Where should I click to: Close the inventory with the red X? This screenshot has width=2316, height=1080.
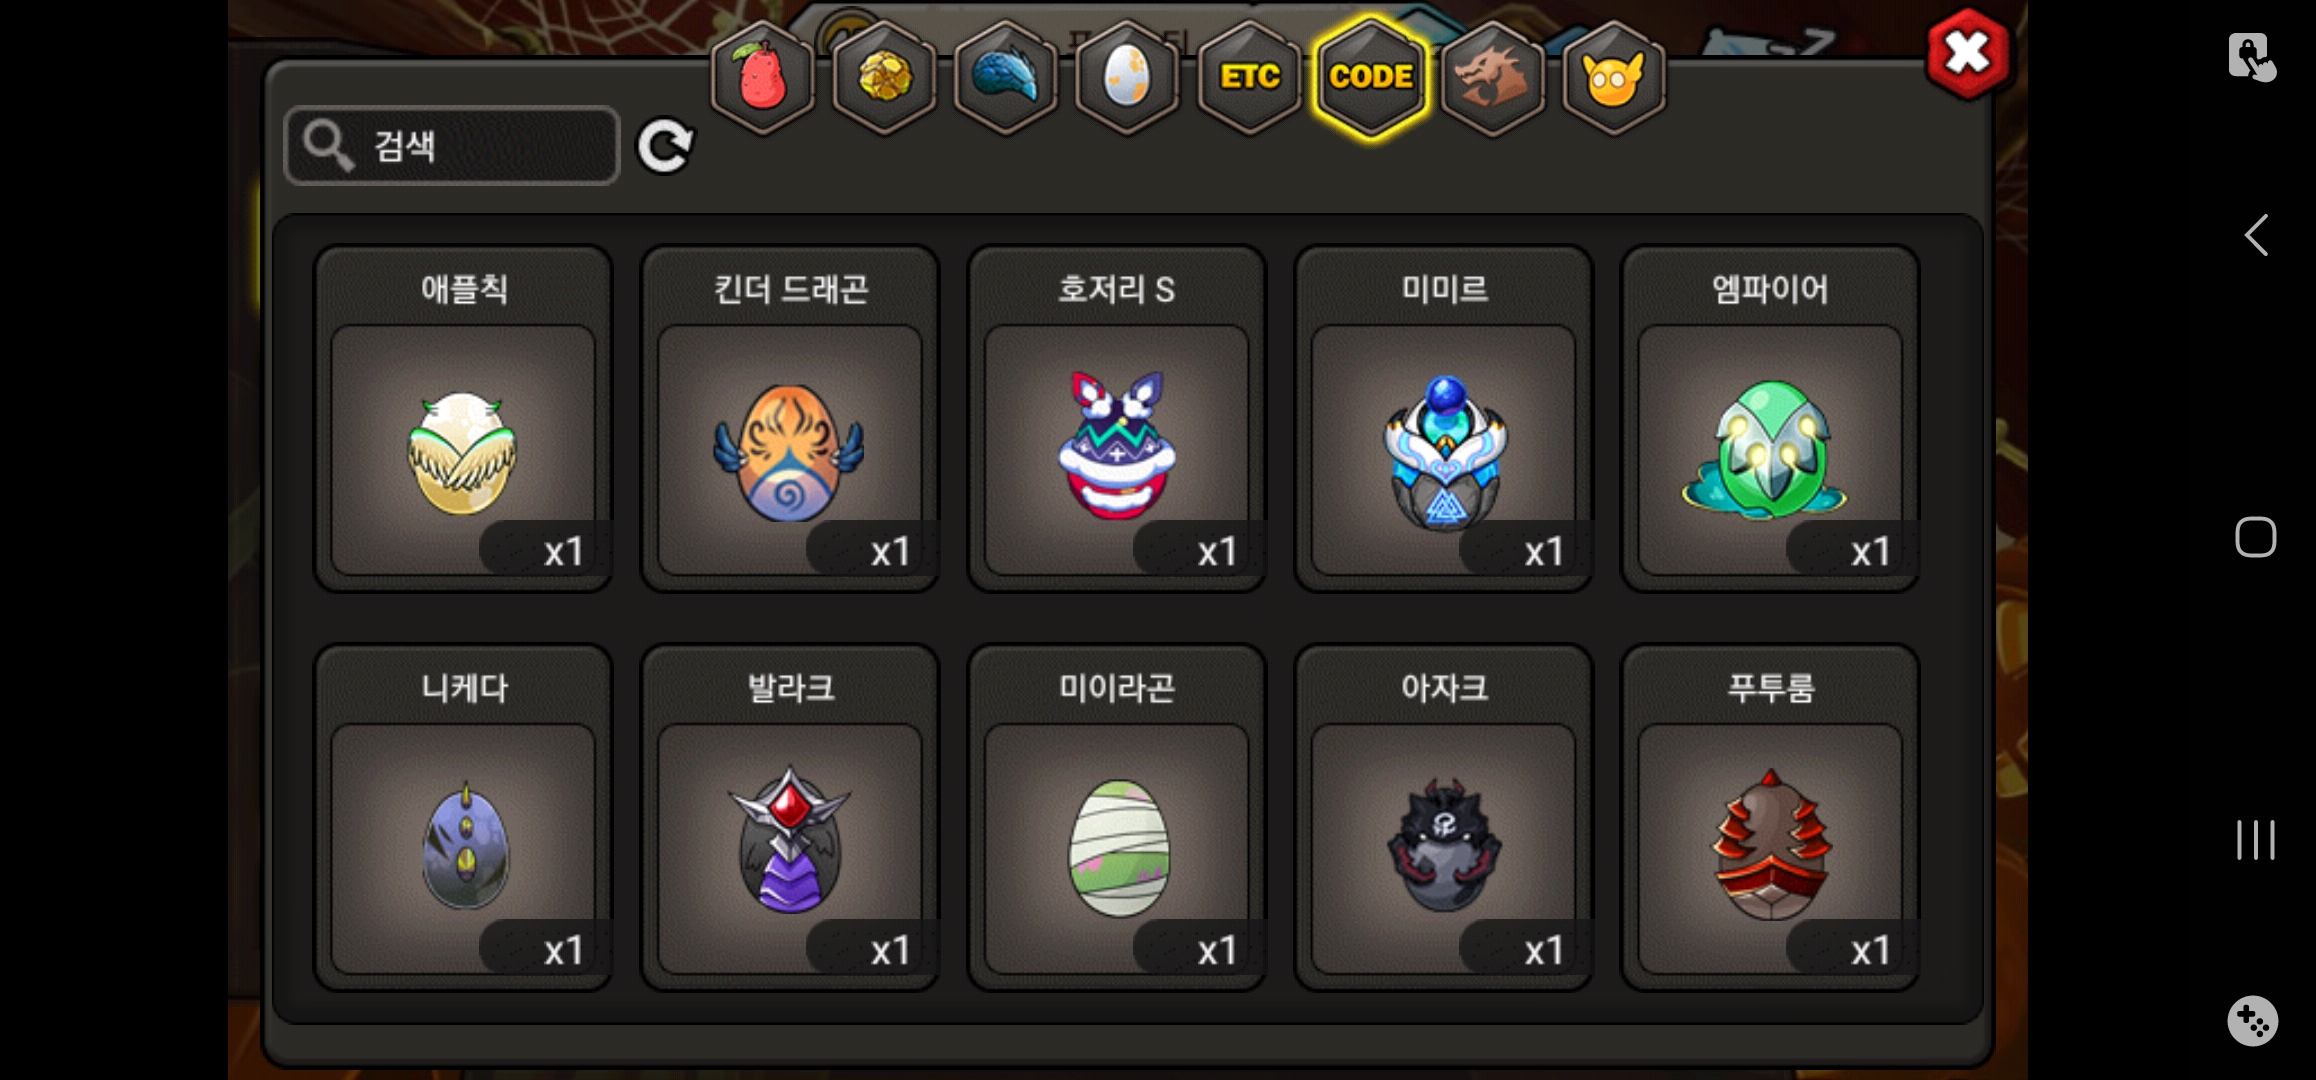coord(1967,53)
